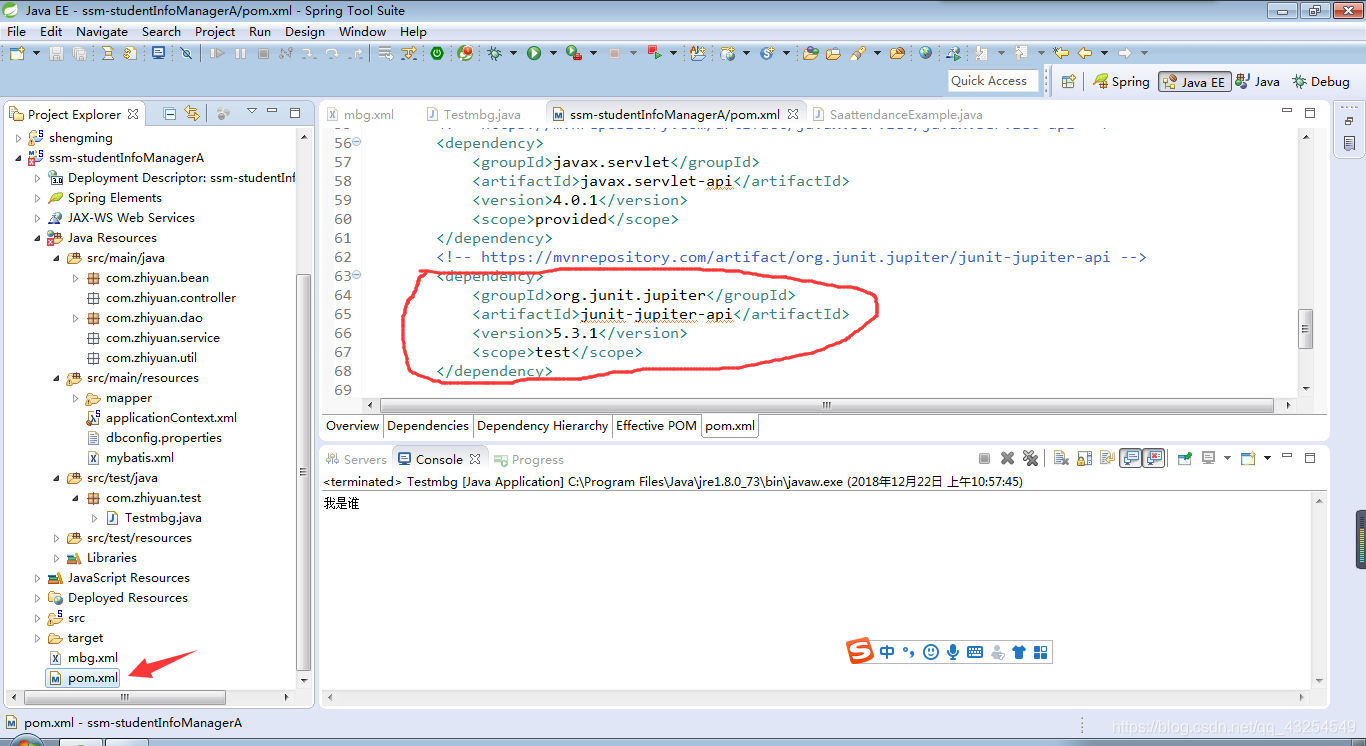Click the Sogou input method S icon

click(860, 652)
